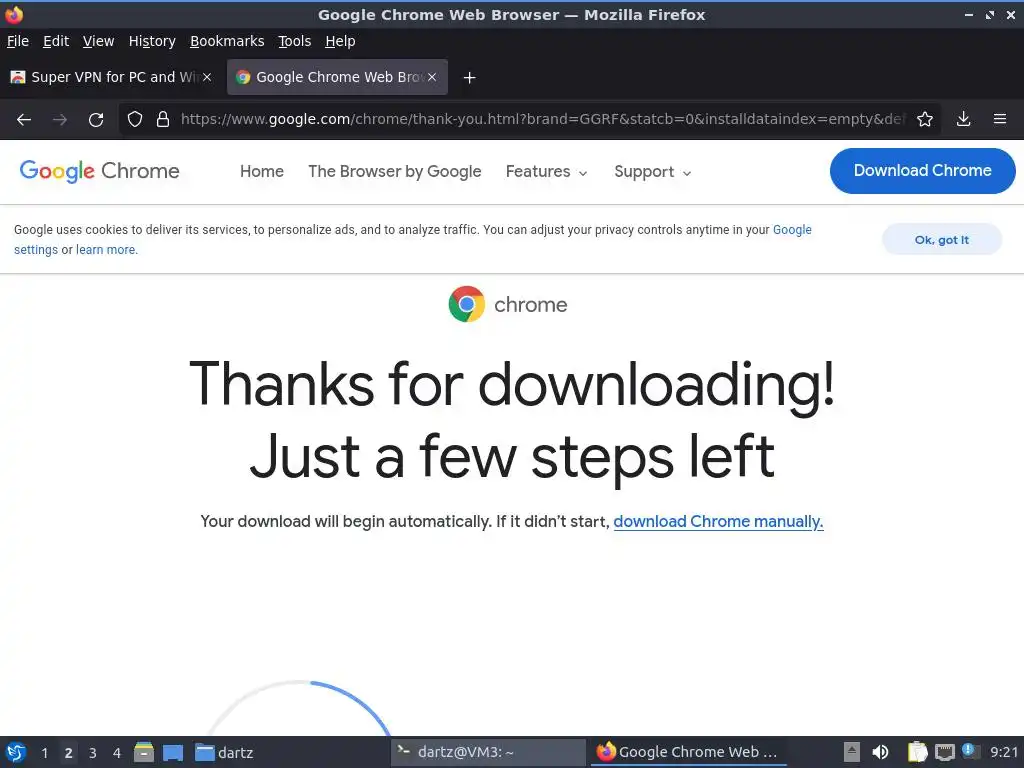Screen dimensions: 1024x768
Task: Bookmark this page with the star icon
Action: (x=925, y=119)
